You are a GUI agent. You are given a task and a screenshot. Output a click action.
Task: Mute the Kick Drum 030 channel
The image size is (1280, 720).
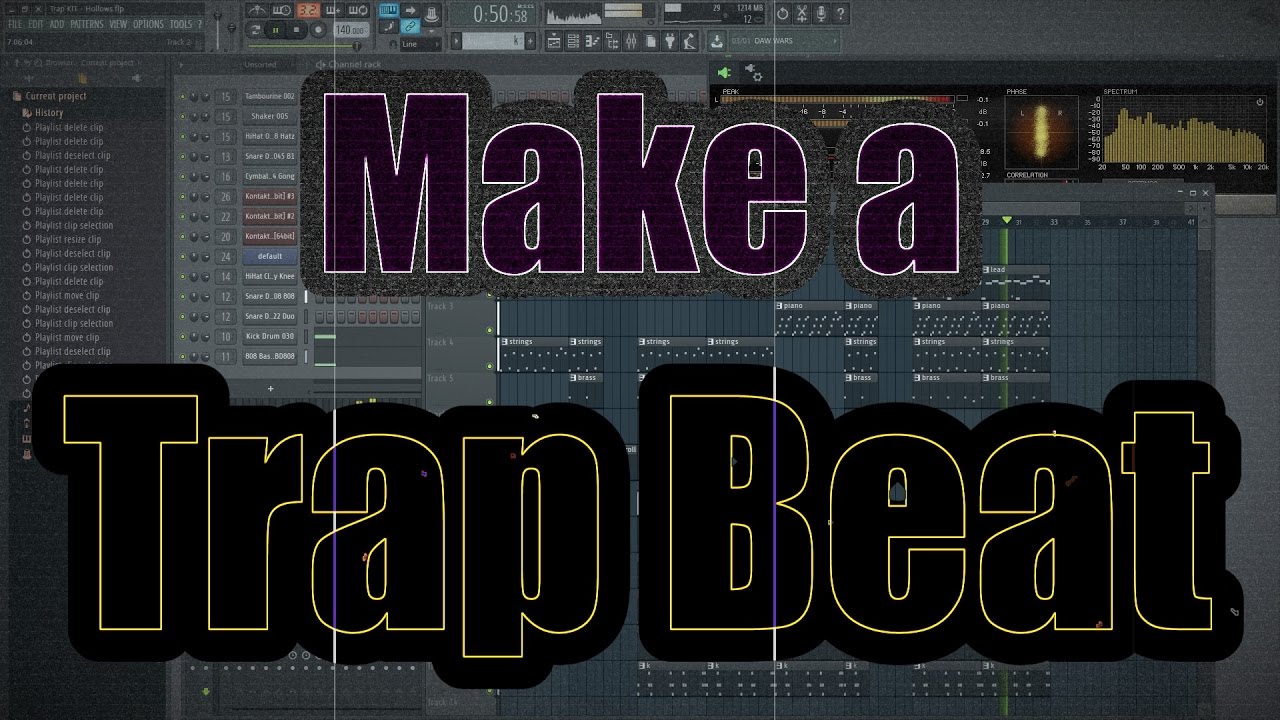pyautogui.click(x=182, y=337)
